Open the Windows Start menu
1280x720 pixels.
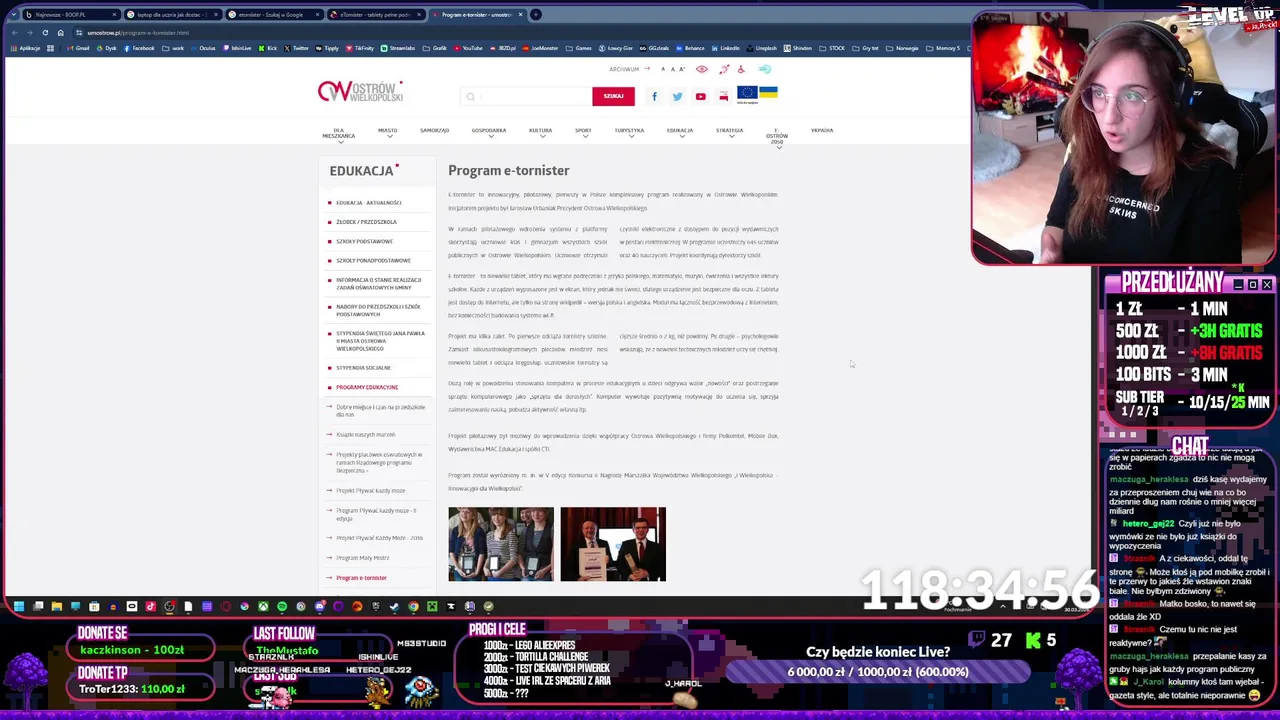[x=19, y=606]
